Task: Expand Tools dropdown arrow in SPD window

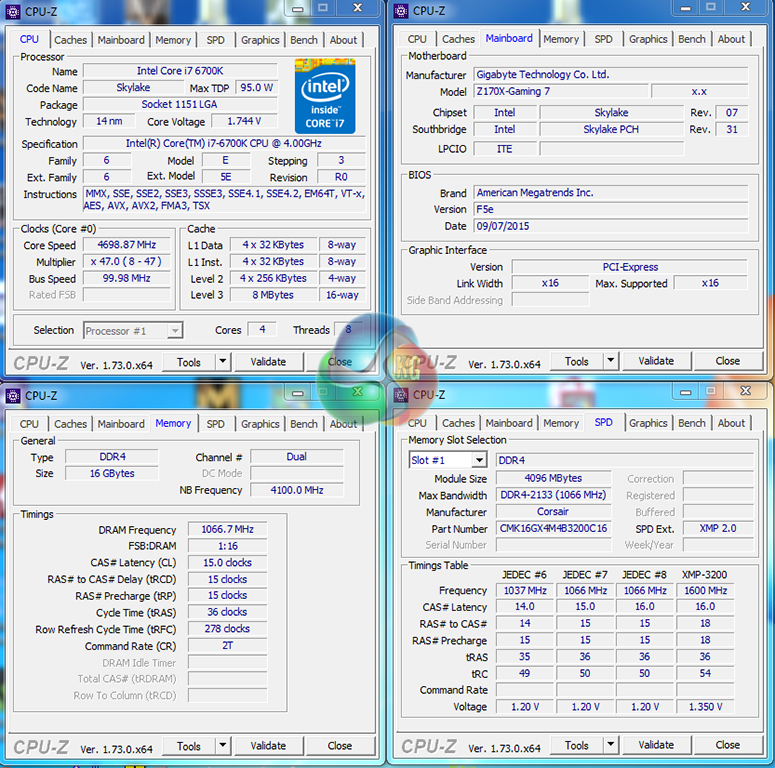Action: 611,744
